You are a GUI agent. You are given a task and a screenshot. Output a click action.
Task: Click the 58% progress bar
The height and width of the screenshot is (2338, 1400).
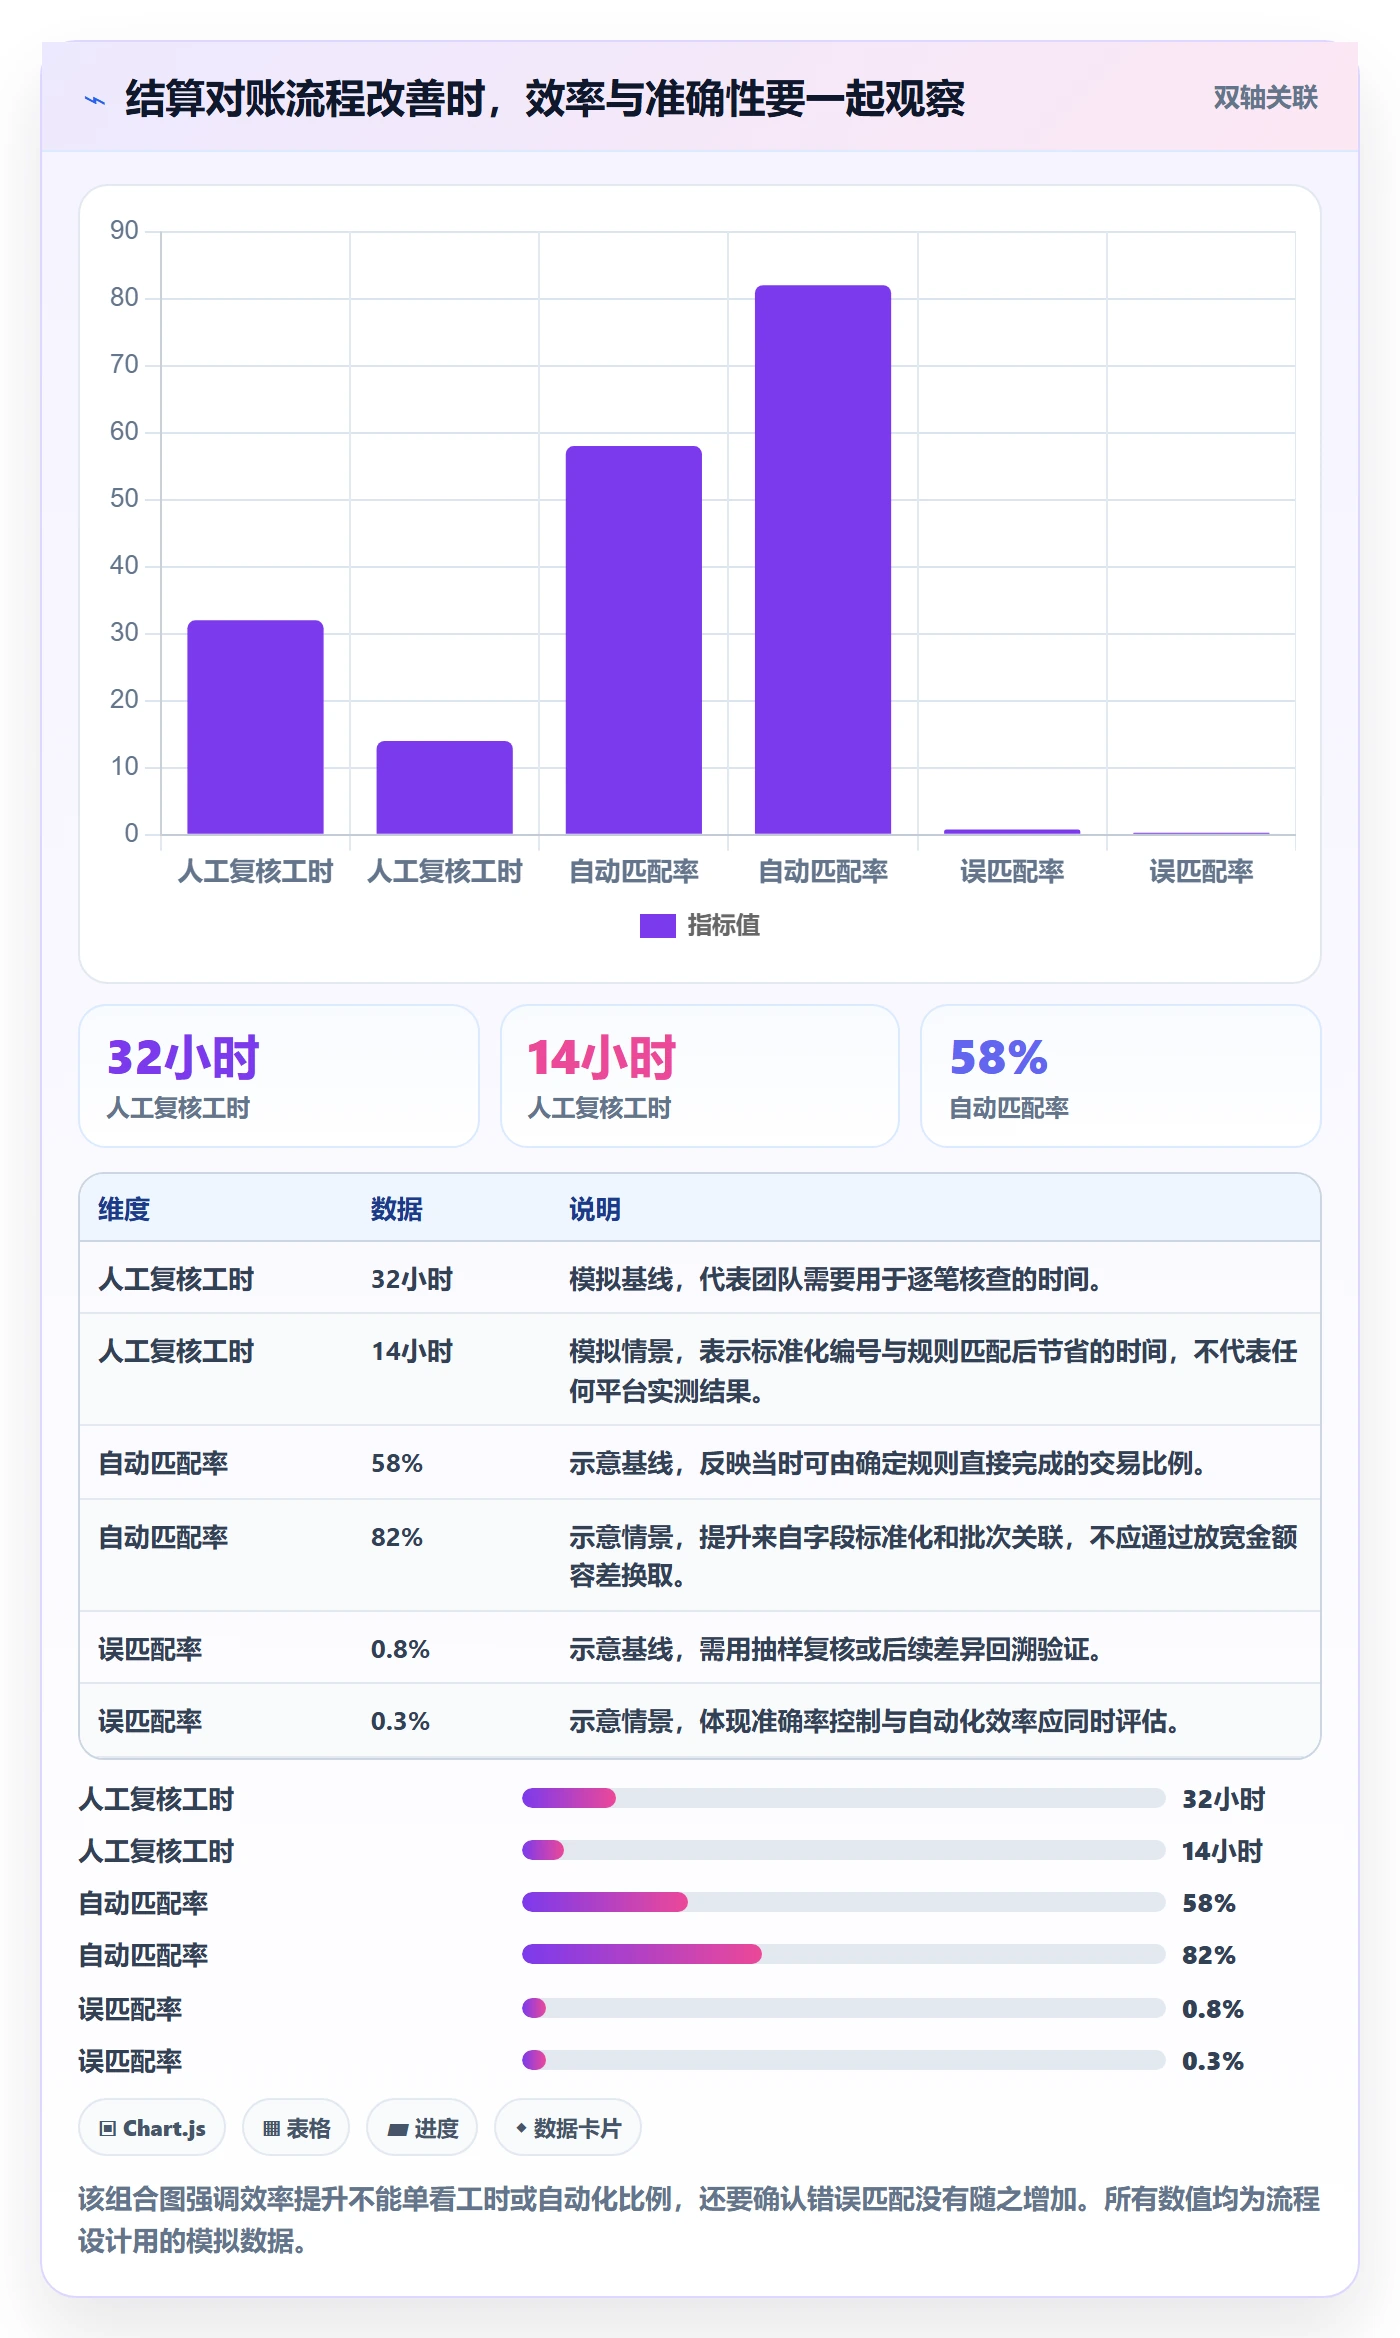click(x=843, y=1902)
